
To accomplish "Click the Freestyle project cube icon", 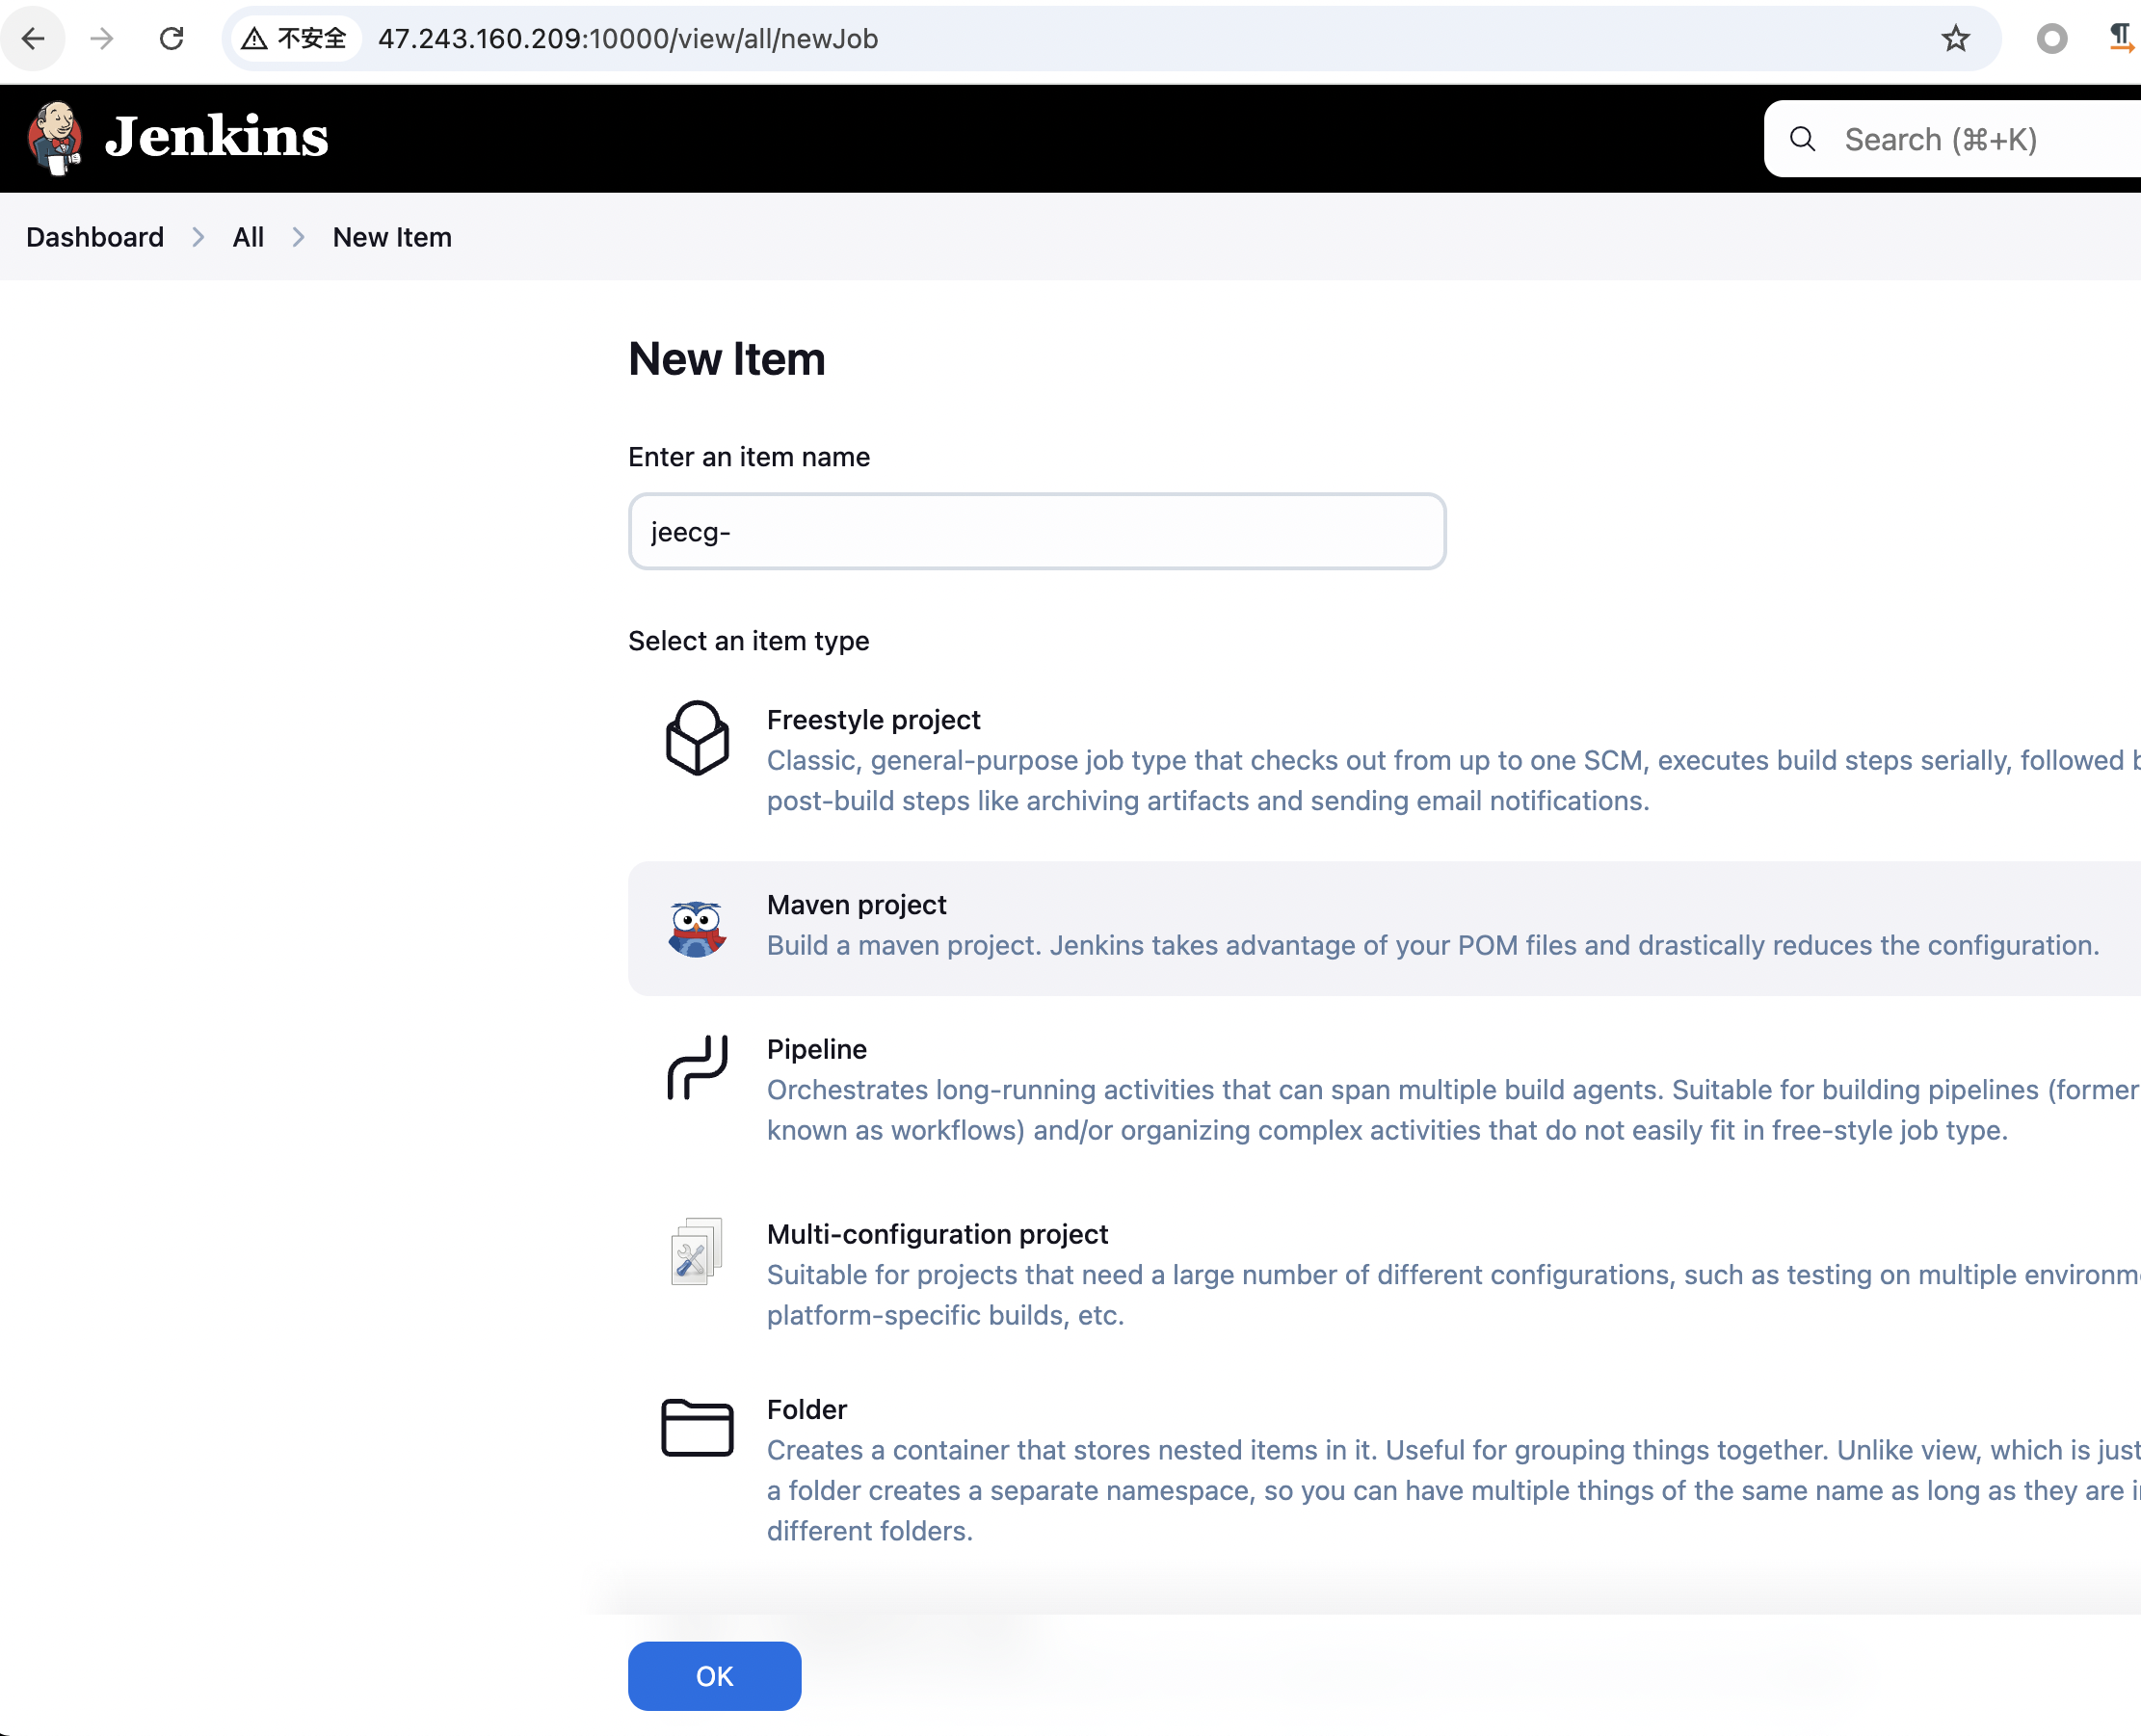I will pos(697,738).
